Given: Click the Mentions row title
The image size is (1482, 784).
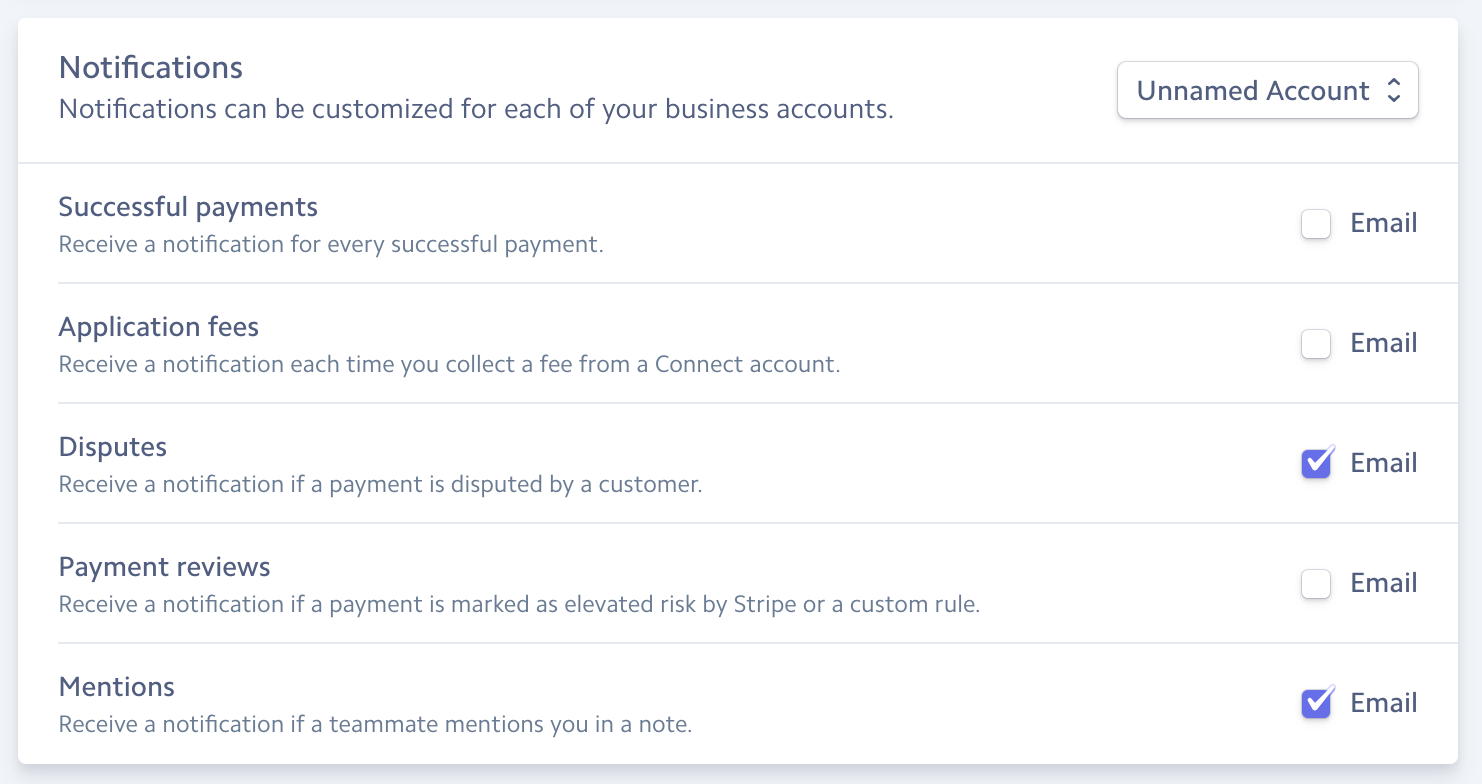Looking at the screenshot, I should point(117,687).
